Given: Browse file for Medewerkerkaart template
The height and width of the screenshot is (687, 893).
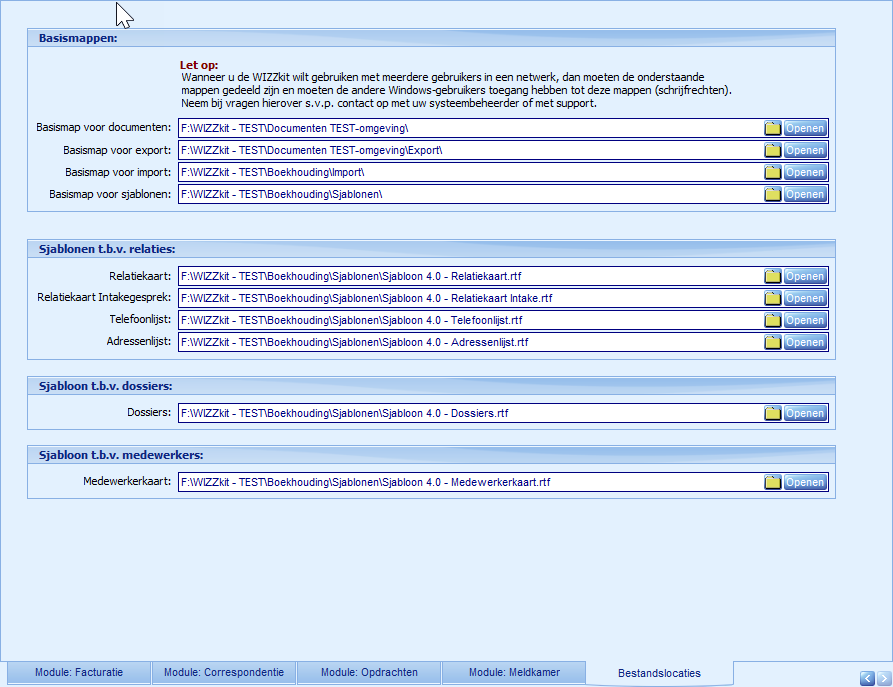Looking at the screenshot, I should click(x=772, y=482).
